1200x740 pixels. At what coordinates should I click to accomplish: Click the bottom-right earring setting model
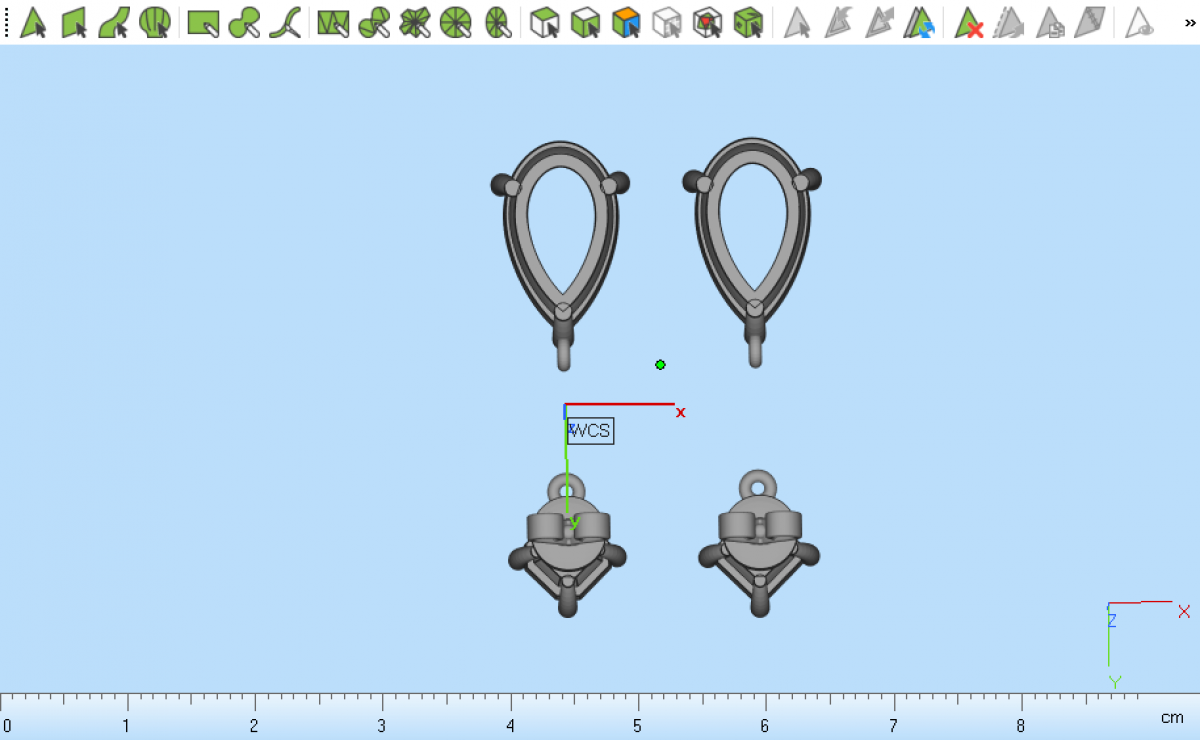coord(759,545)
